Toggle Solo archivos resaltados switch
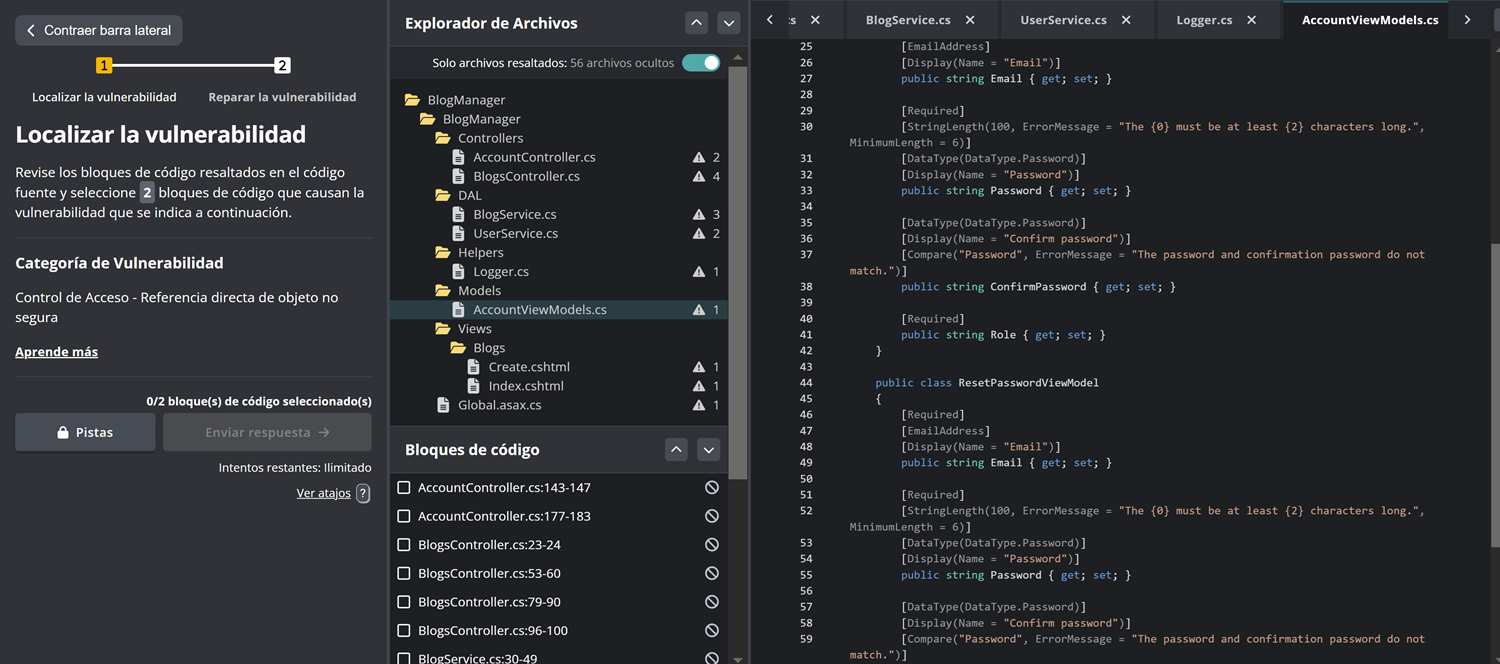 [701, 63]
